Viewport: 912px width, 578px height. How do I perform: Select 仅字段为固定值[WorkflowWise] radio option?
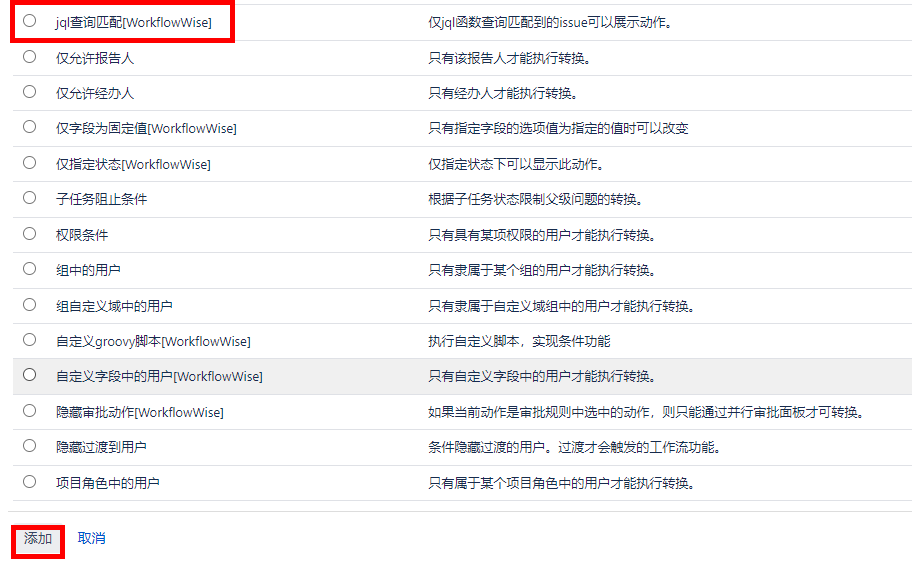(29, 127)
